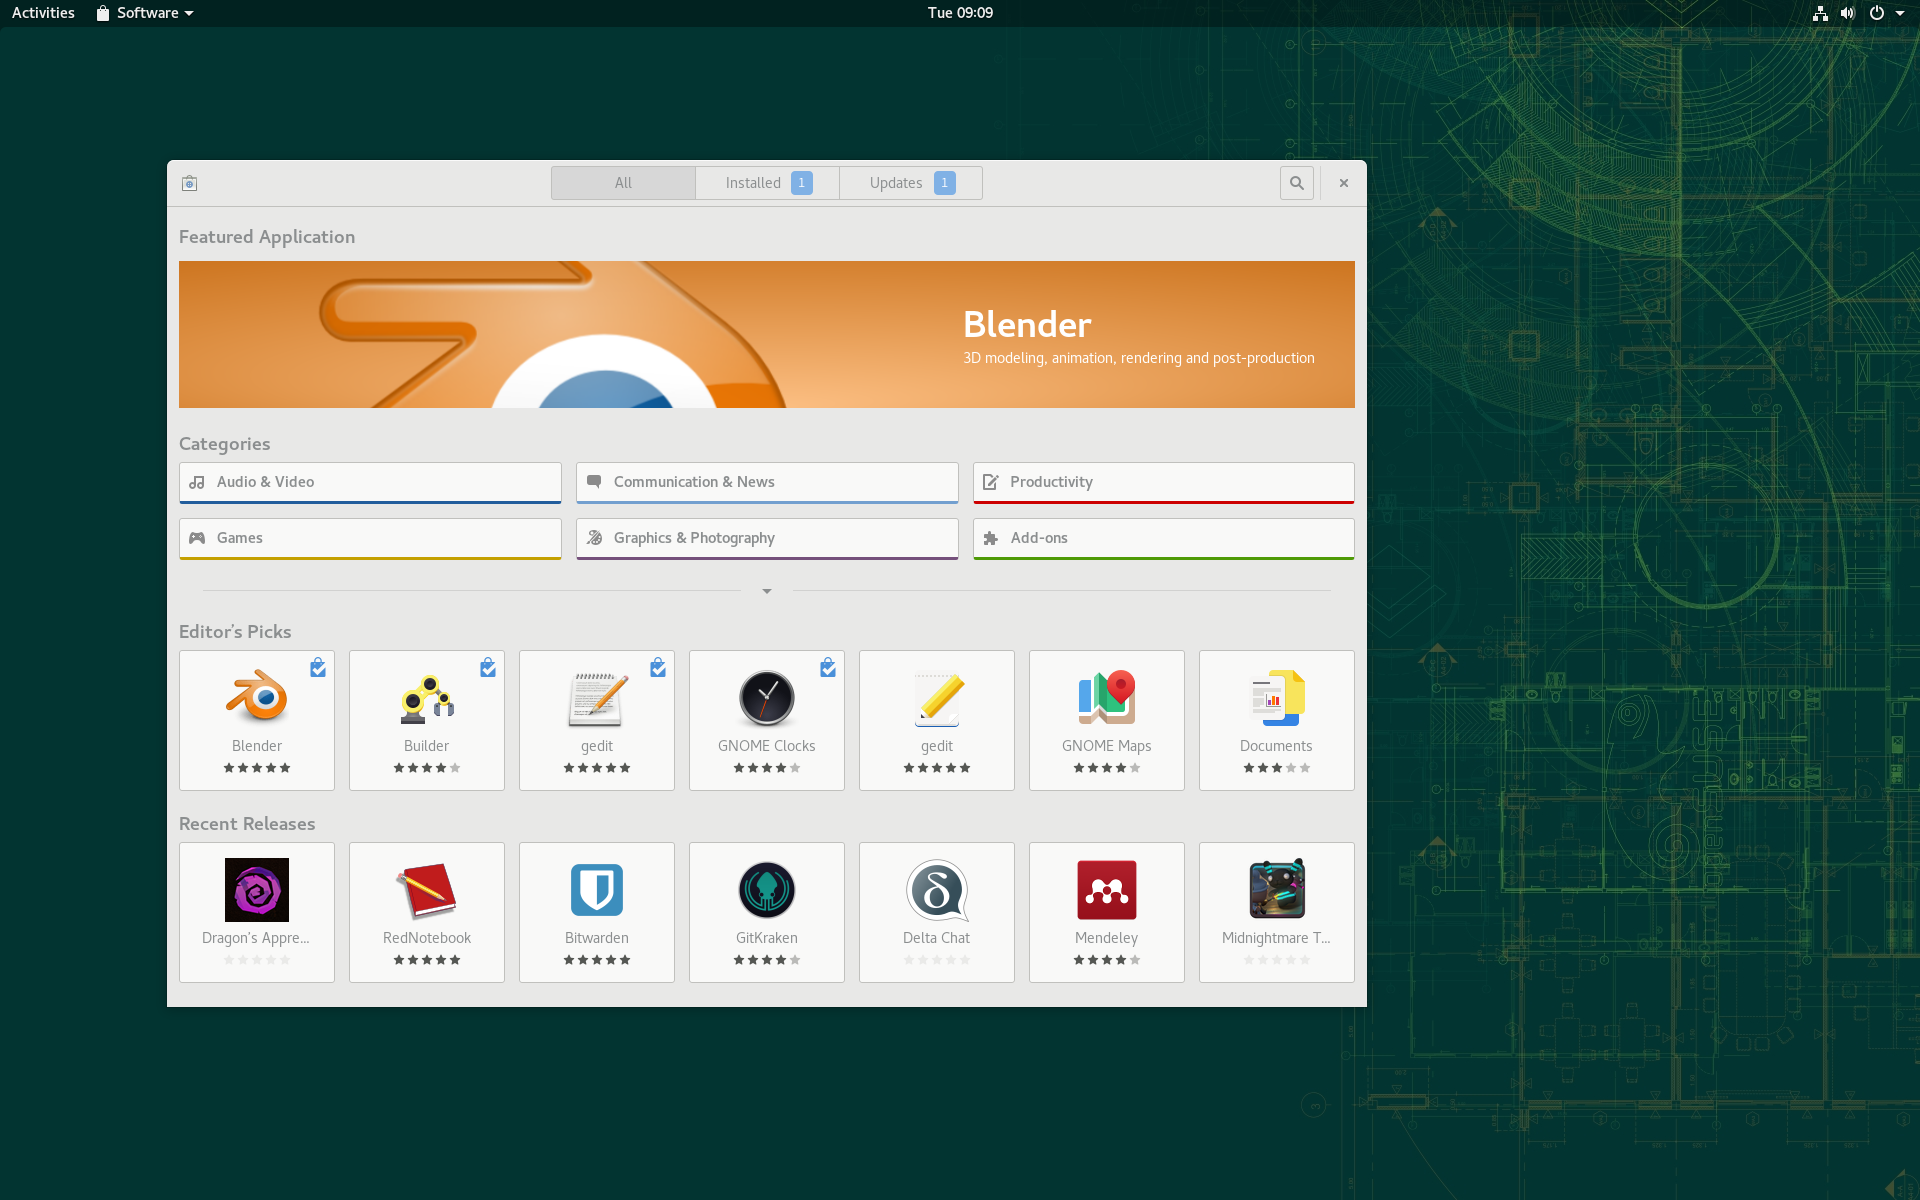Switch to the Installed tab

pyautogui.click(x=767, y=183)
